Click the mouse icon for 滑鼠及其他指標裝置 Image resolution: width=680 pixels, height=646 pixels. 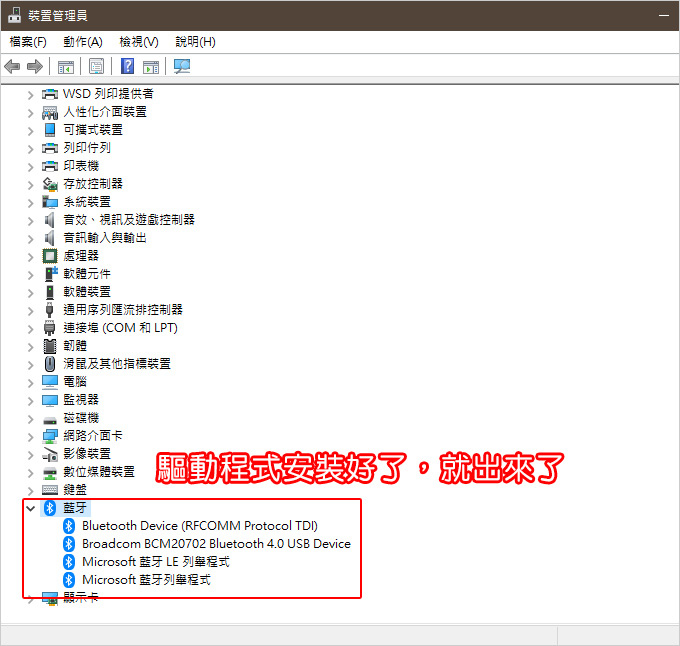(50, 364)
